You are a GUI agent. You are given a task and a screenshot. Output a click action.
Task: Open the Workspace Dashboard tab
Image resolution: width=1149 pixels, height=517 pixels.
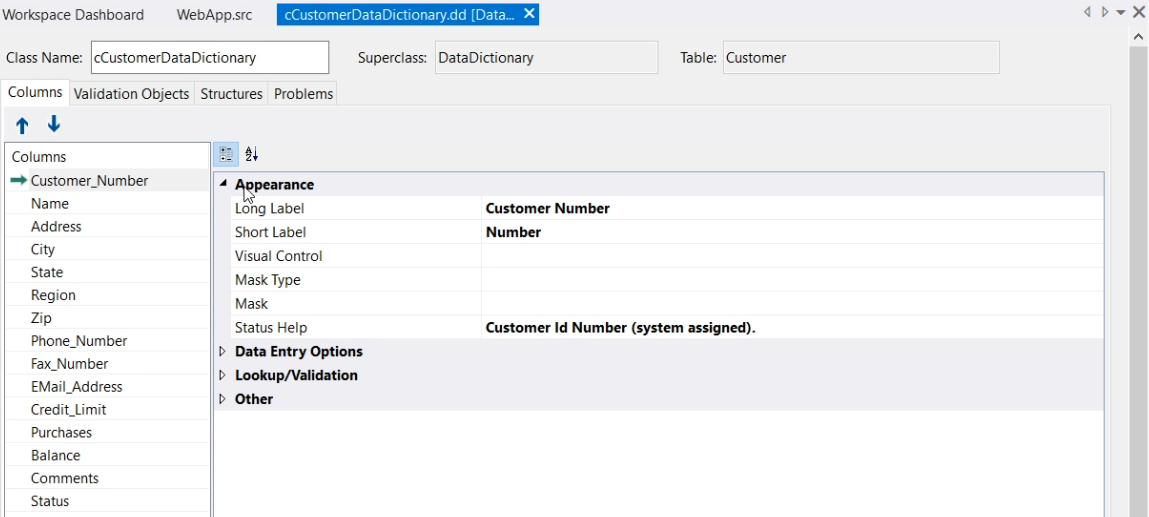pyautogui.click(x=73, y=15)
